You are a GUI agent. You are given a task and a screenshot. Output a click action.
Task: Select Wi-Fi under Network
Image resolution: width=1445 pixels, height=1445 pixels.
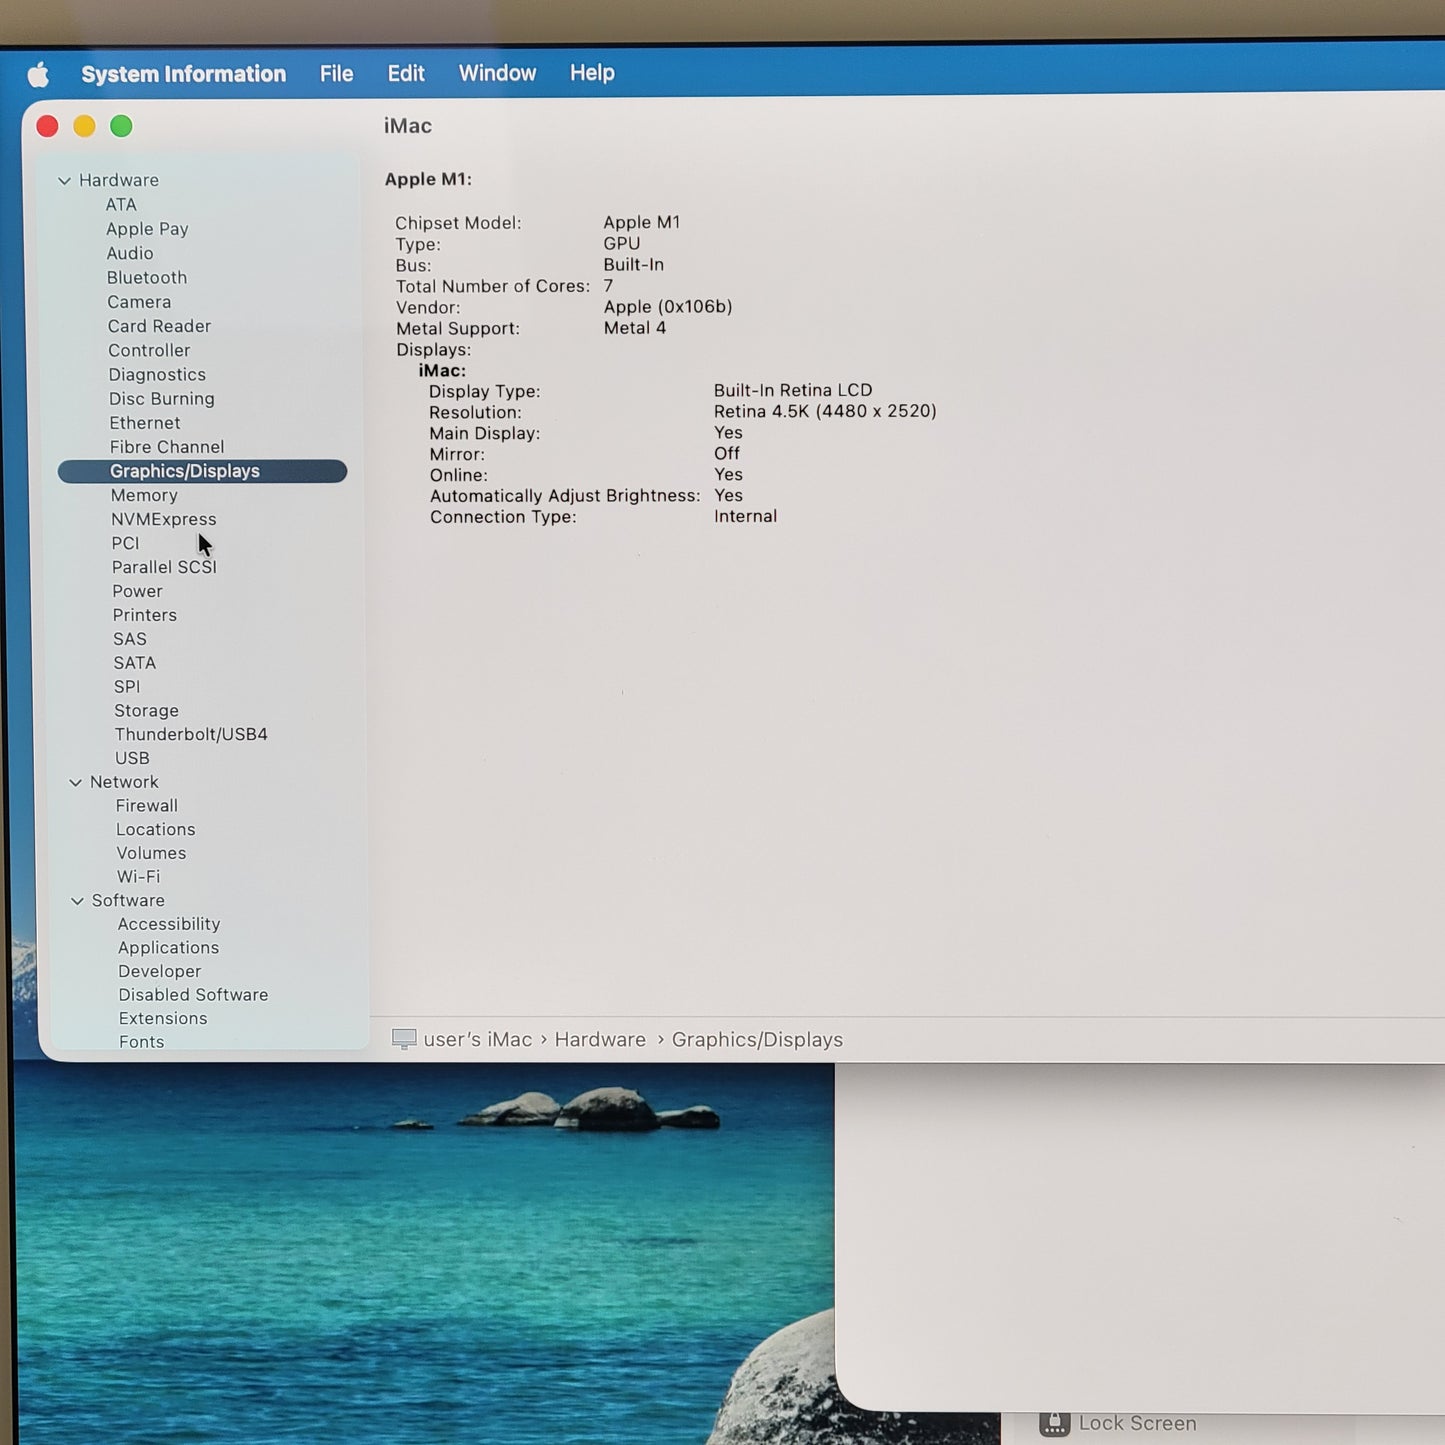[138, 877]
